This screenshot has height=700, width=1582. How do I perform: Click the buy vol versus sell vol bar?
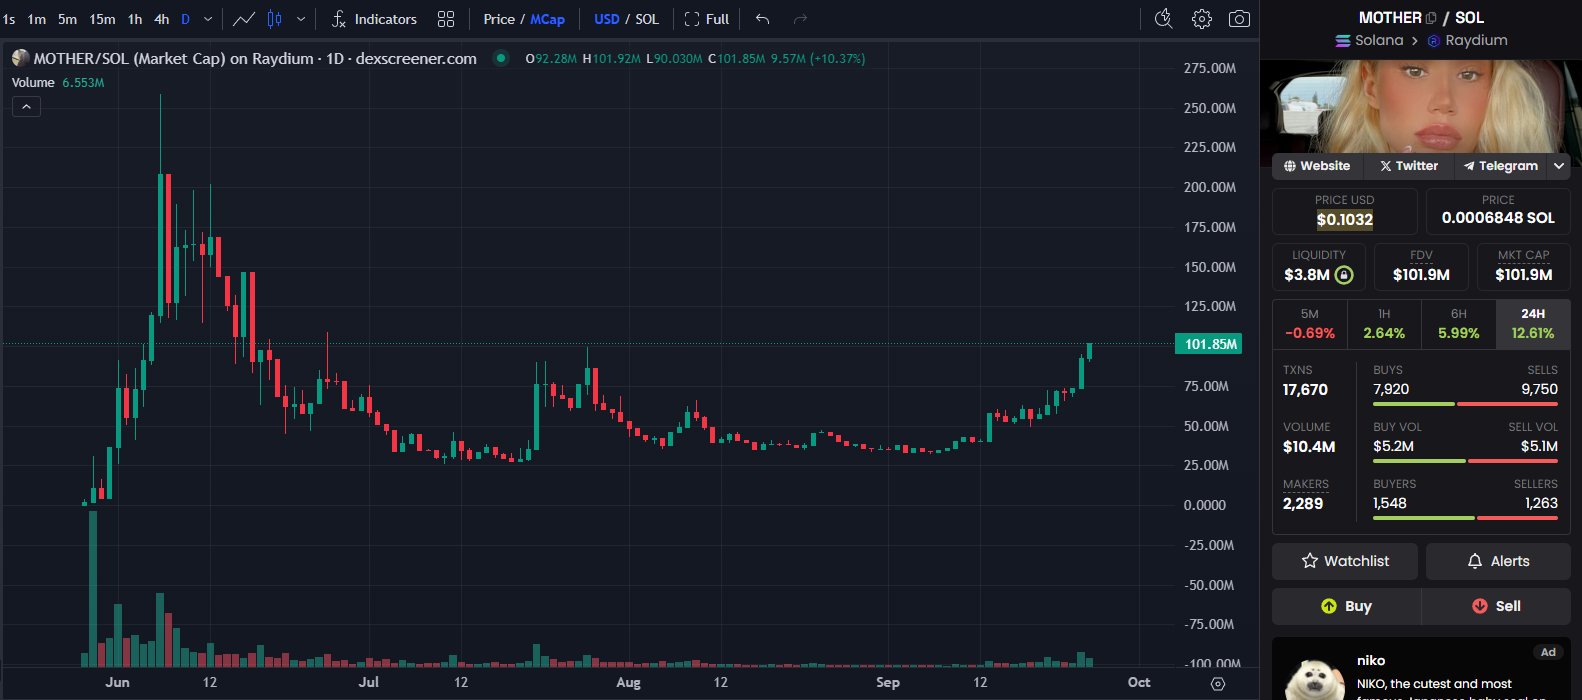1465,461
